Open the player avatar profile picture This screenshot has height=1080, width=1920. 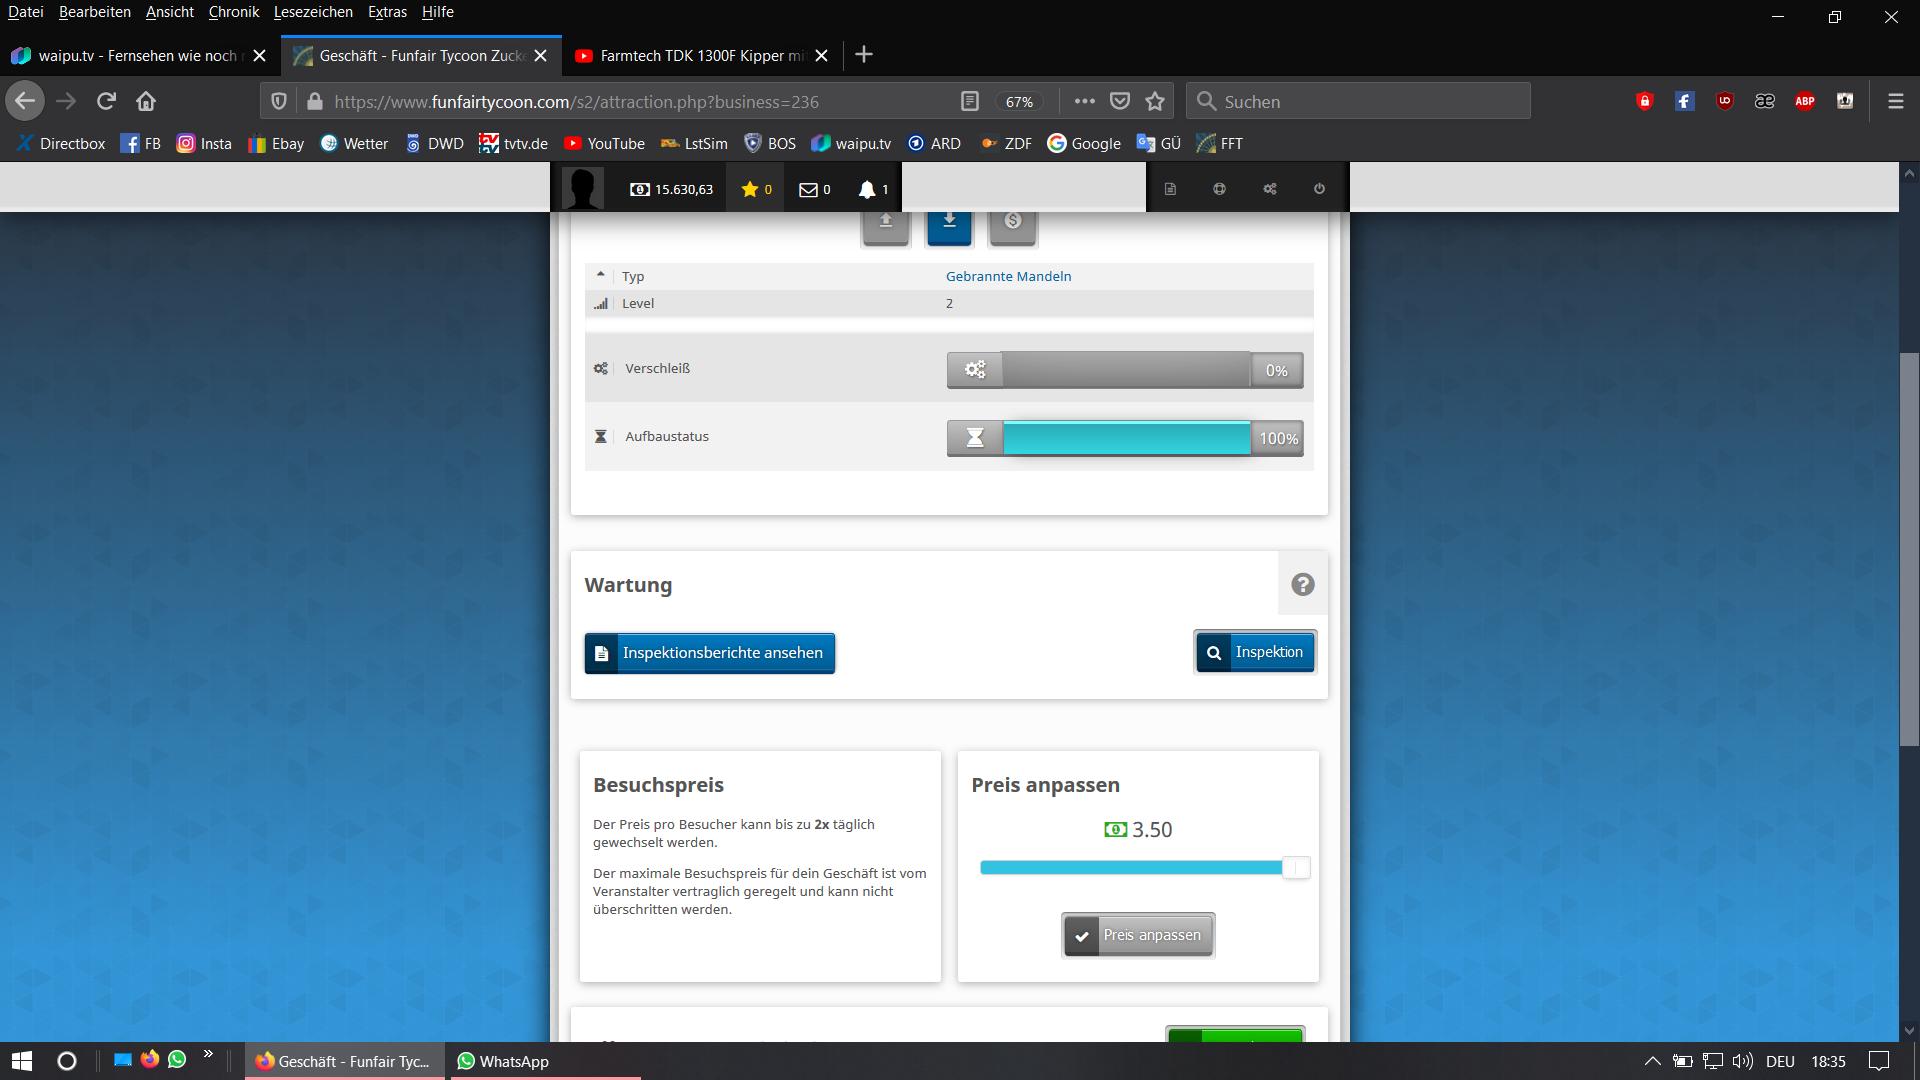(x=582, y=188)
